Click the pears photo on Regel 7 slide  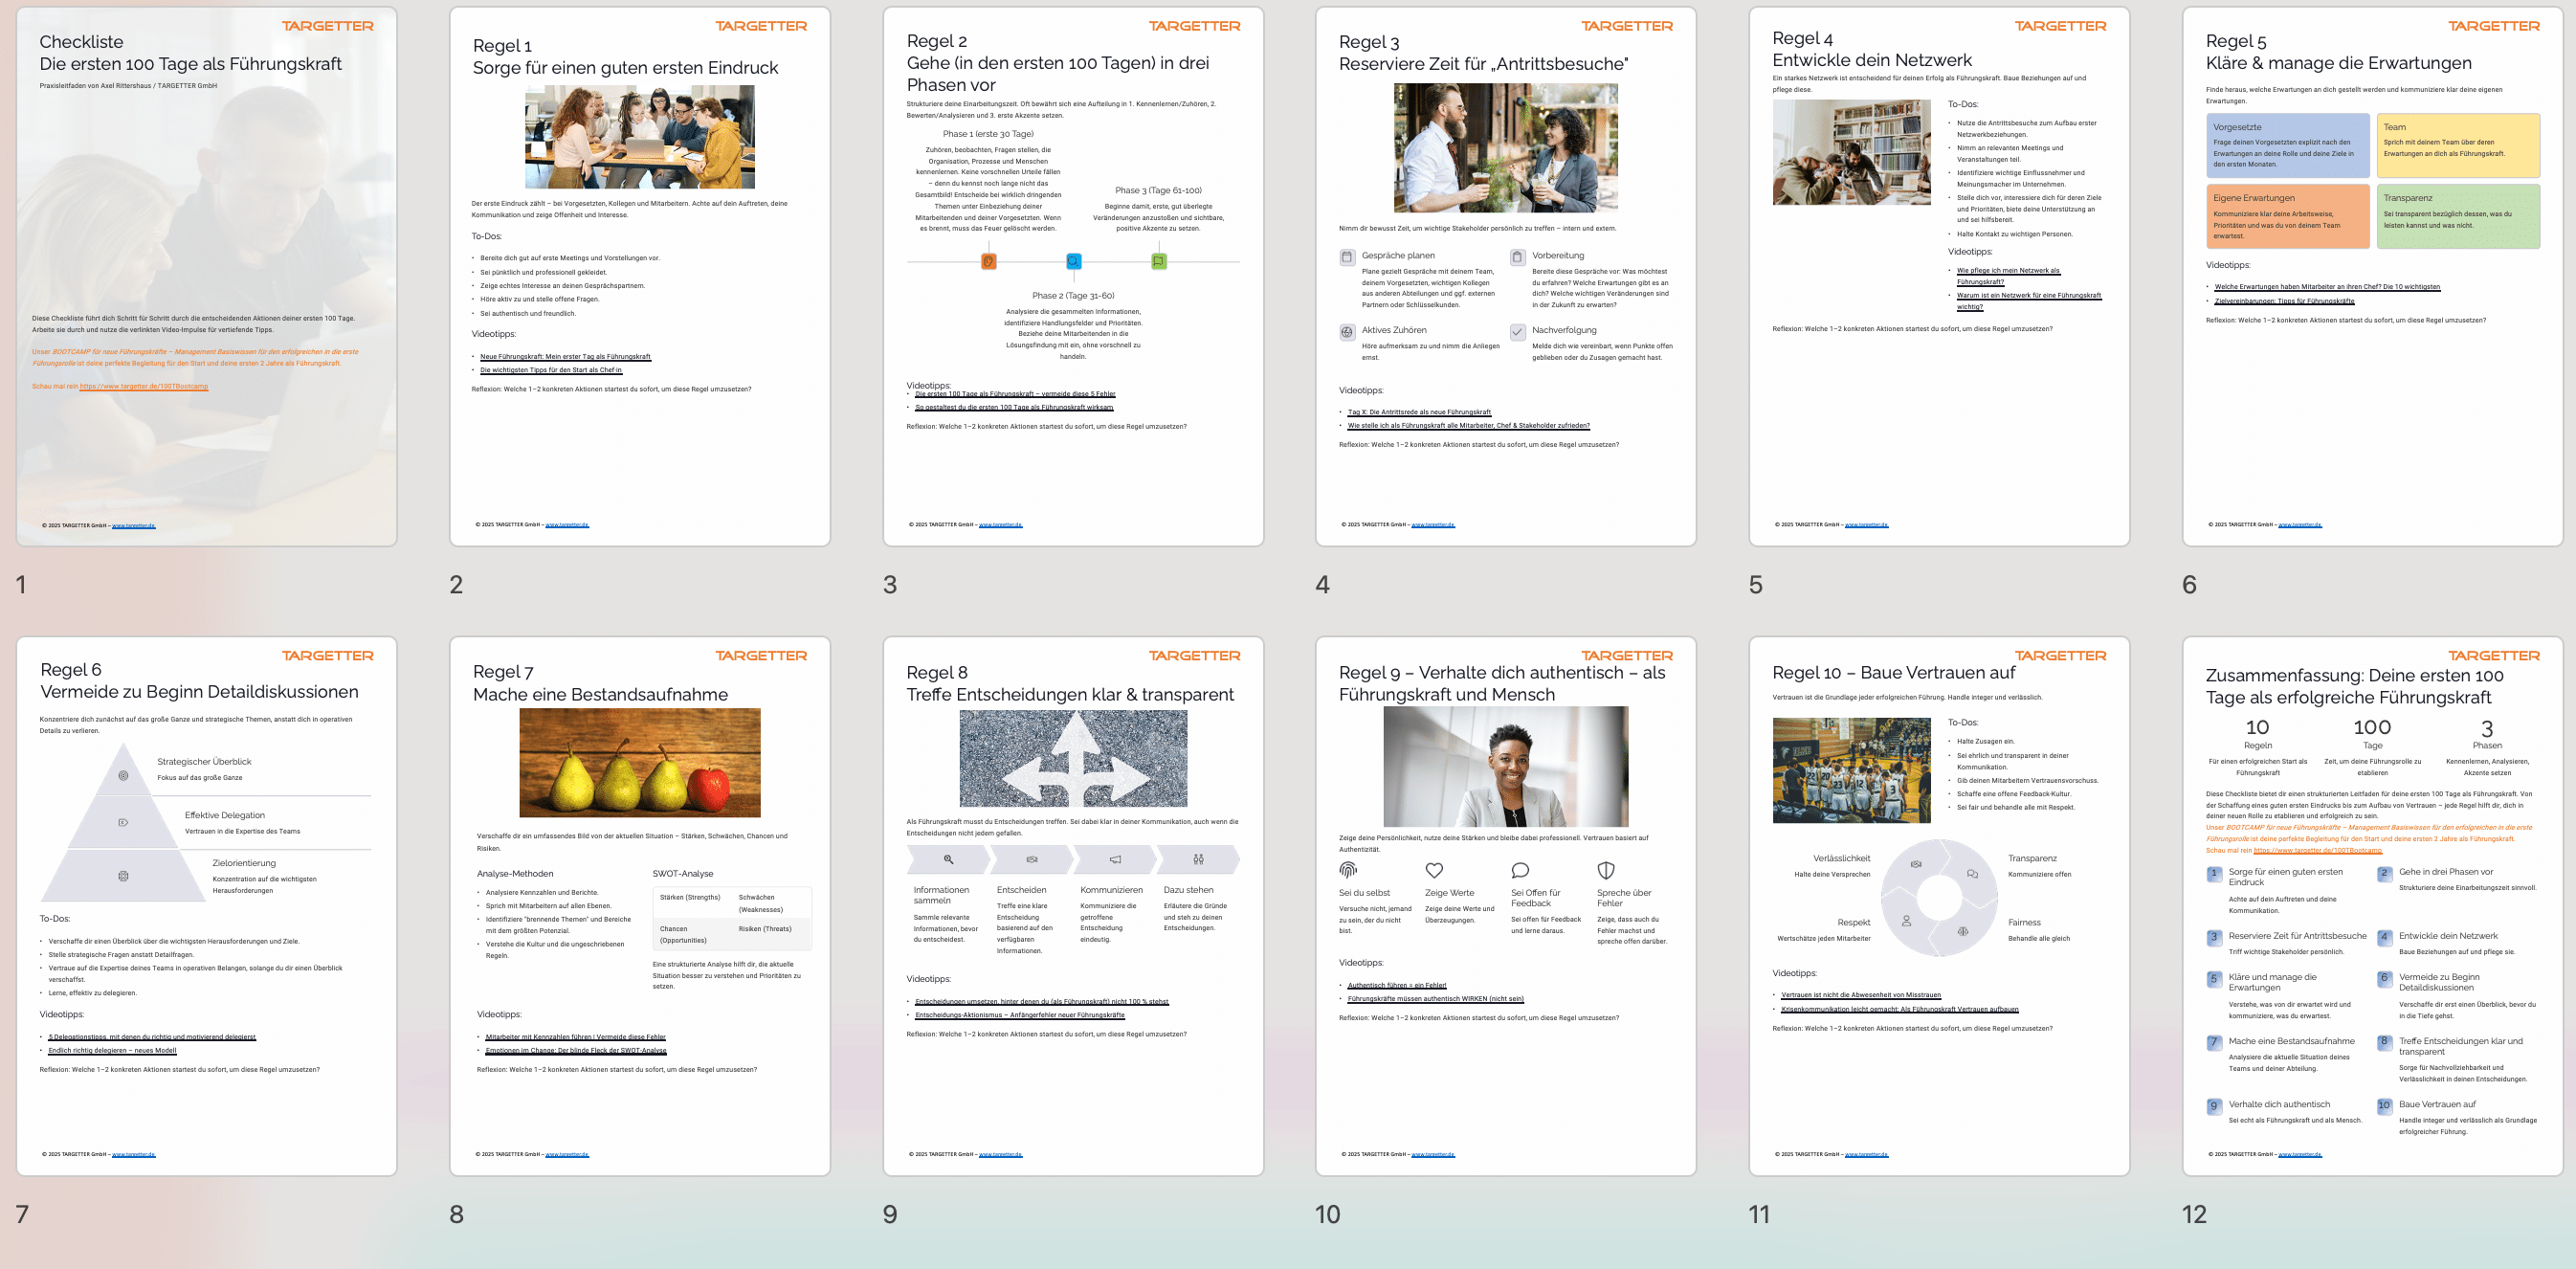(x=640, y=763)
